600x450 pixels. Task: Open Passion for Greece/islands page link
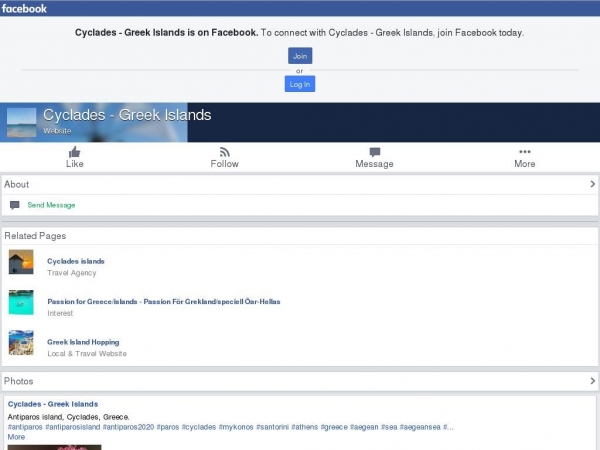164,302
